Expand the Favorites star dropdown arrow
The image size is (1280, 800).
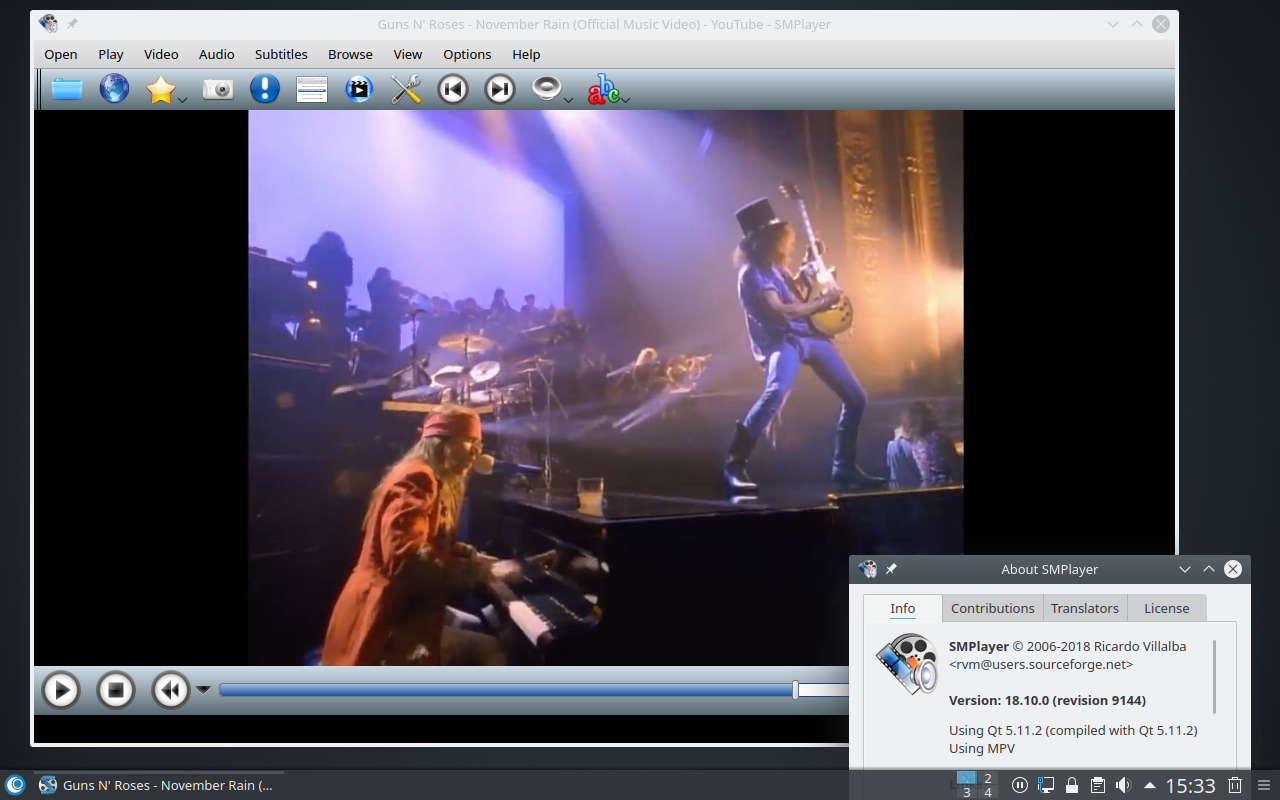tap(183, 99)
